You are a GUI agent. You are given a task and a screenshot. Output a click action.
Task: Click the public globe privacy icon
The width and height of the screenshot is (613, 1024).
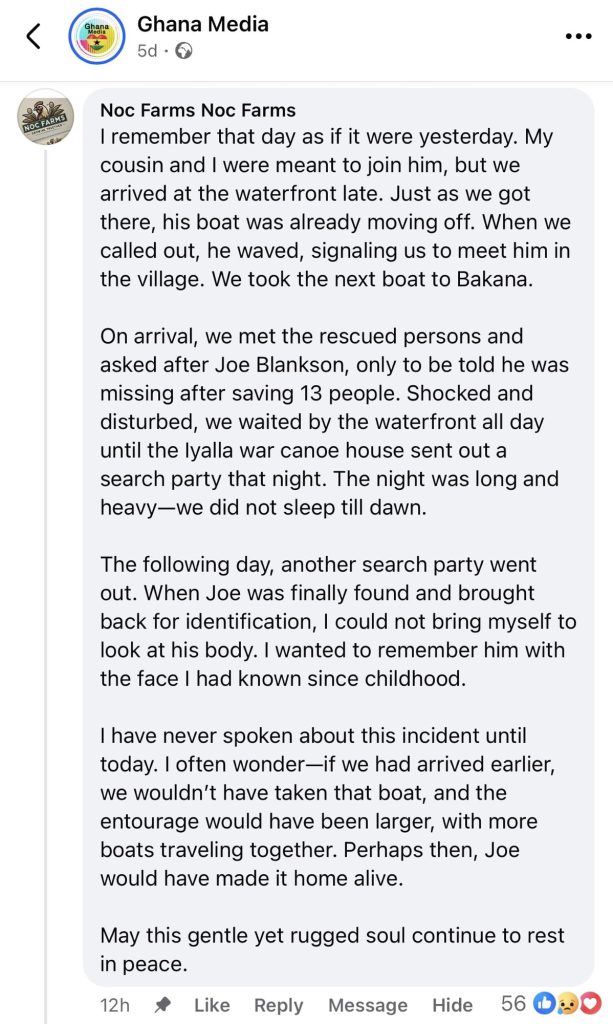(x=184, y=51)
